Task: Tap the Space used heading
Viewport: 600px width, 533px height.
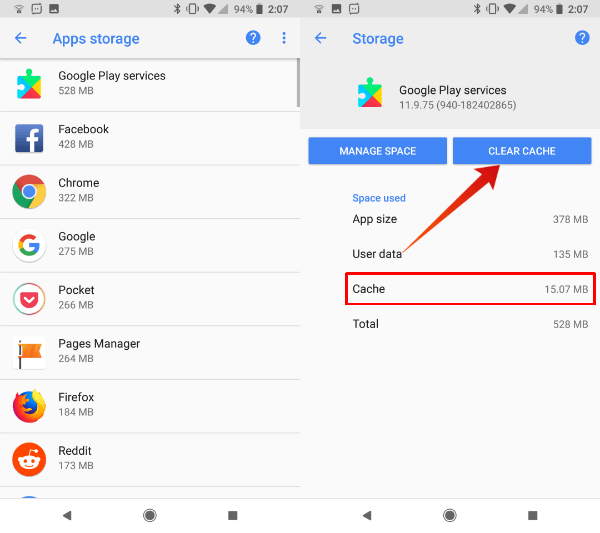Action: coord(379,198)
